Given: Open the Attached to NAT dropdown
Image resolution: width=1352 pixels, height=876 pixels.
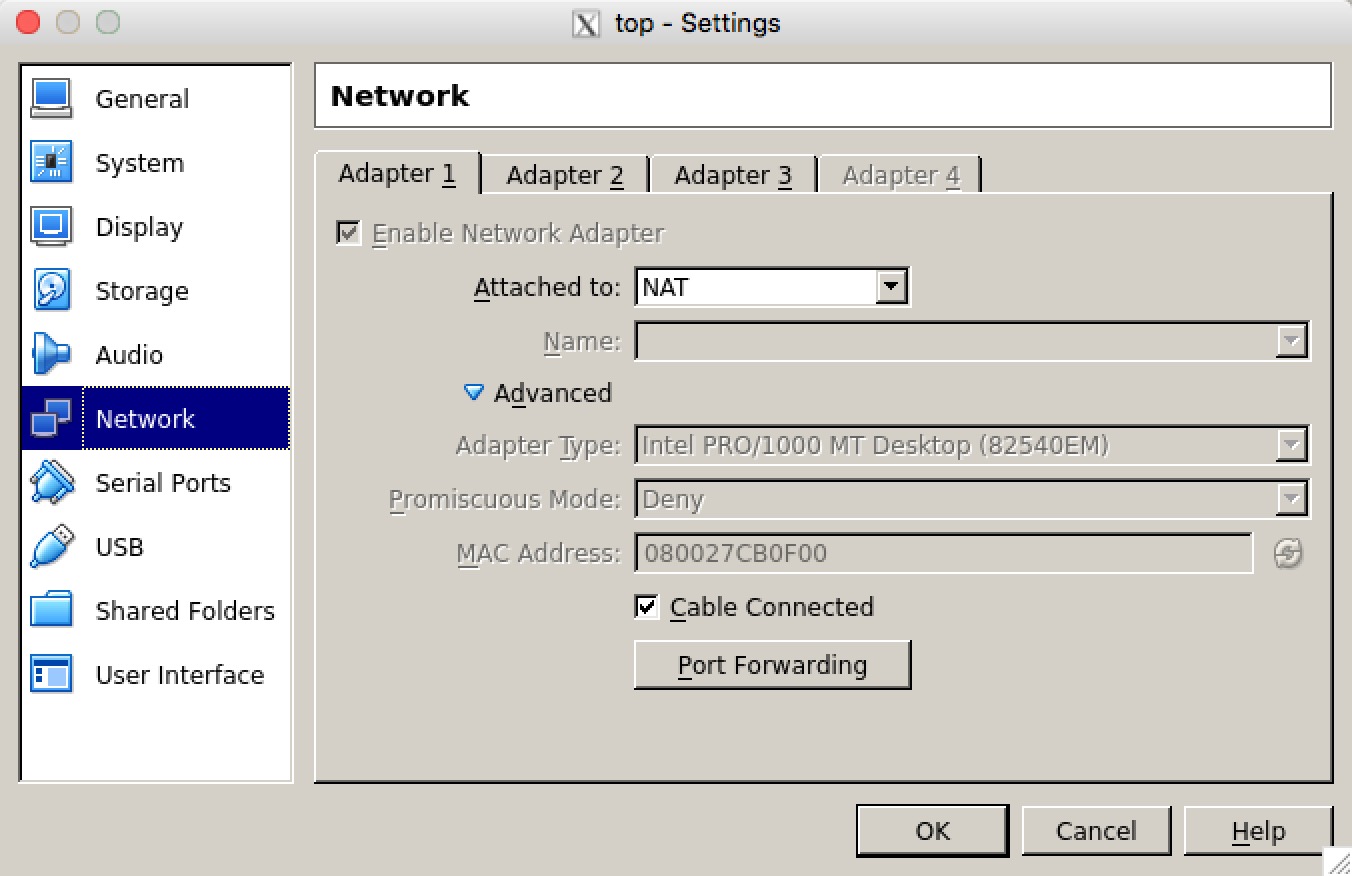Looking at the screenshot, I should tap(772, 288).
